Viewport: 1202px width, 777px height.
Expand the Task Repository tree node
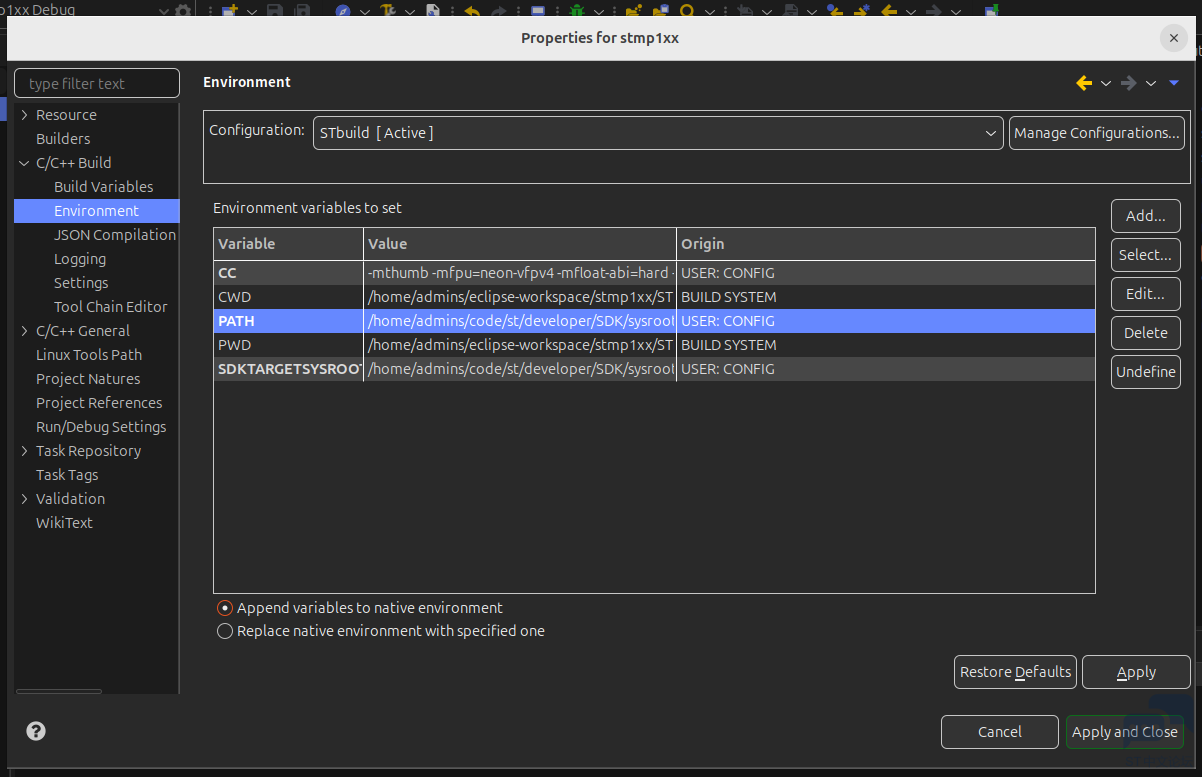click(25, 451)
